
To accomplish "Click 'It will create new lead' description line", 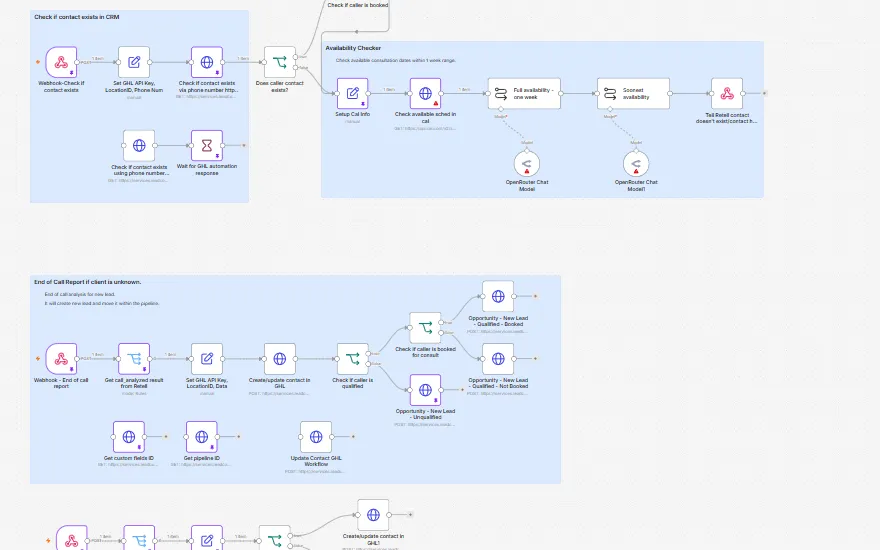I will click(102, 303).
